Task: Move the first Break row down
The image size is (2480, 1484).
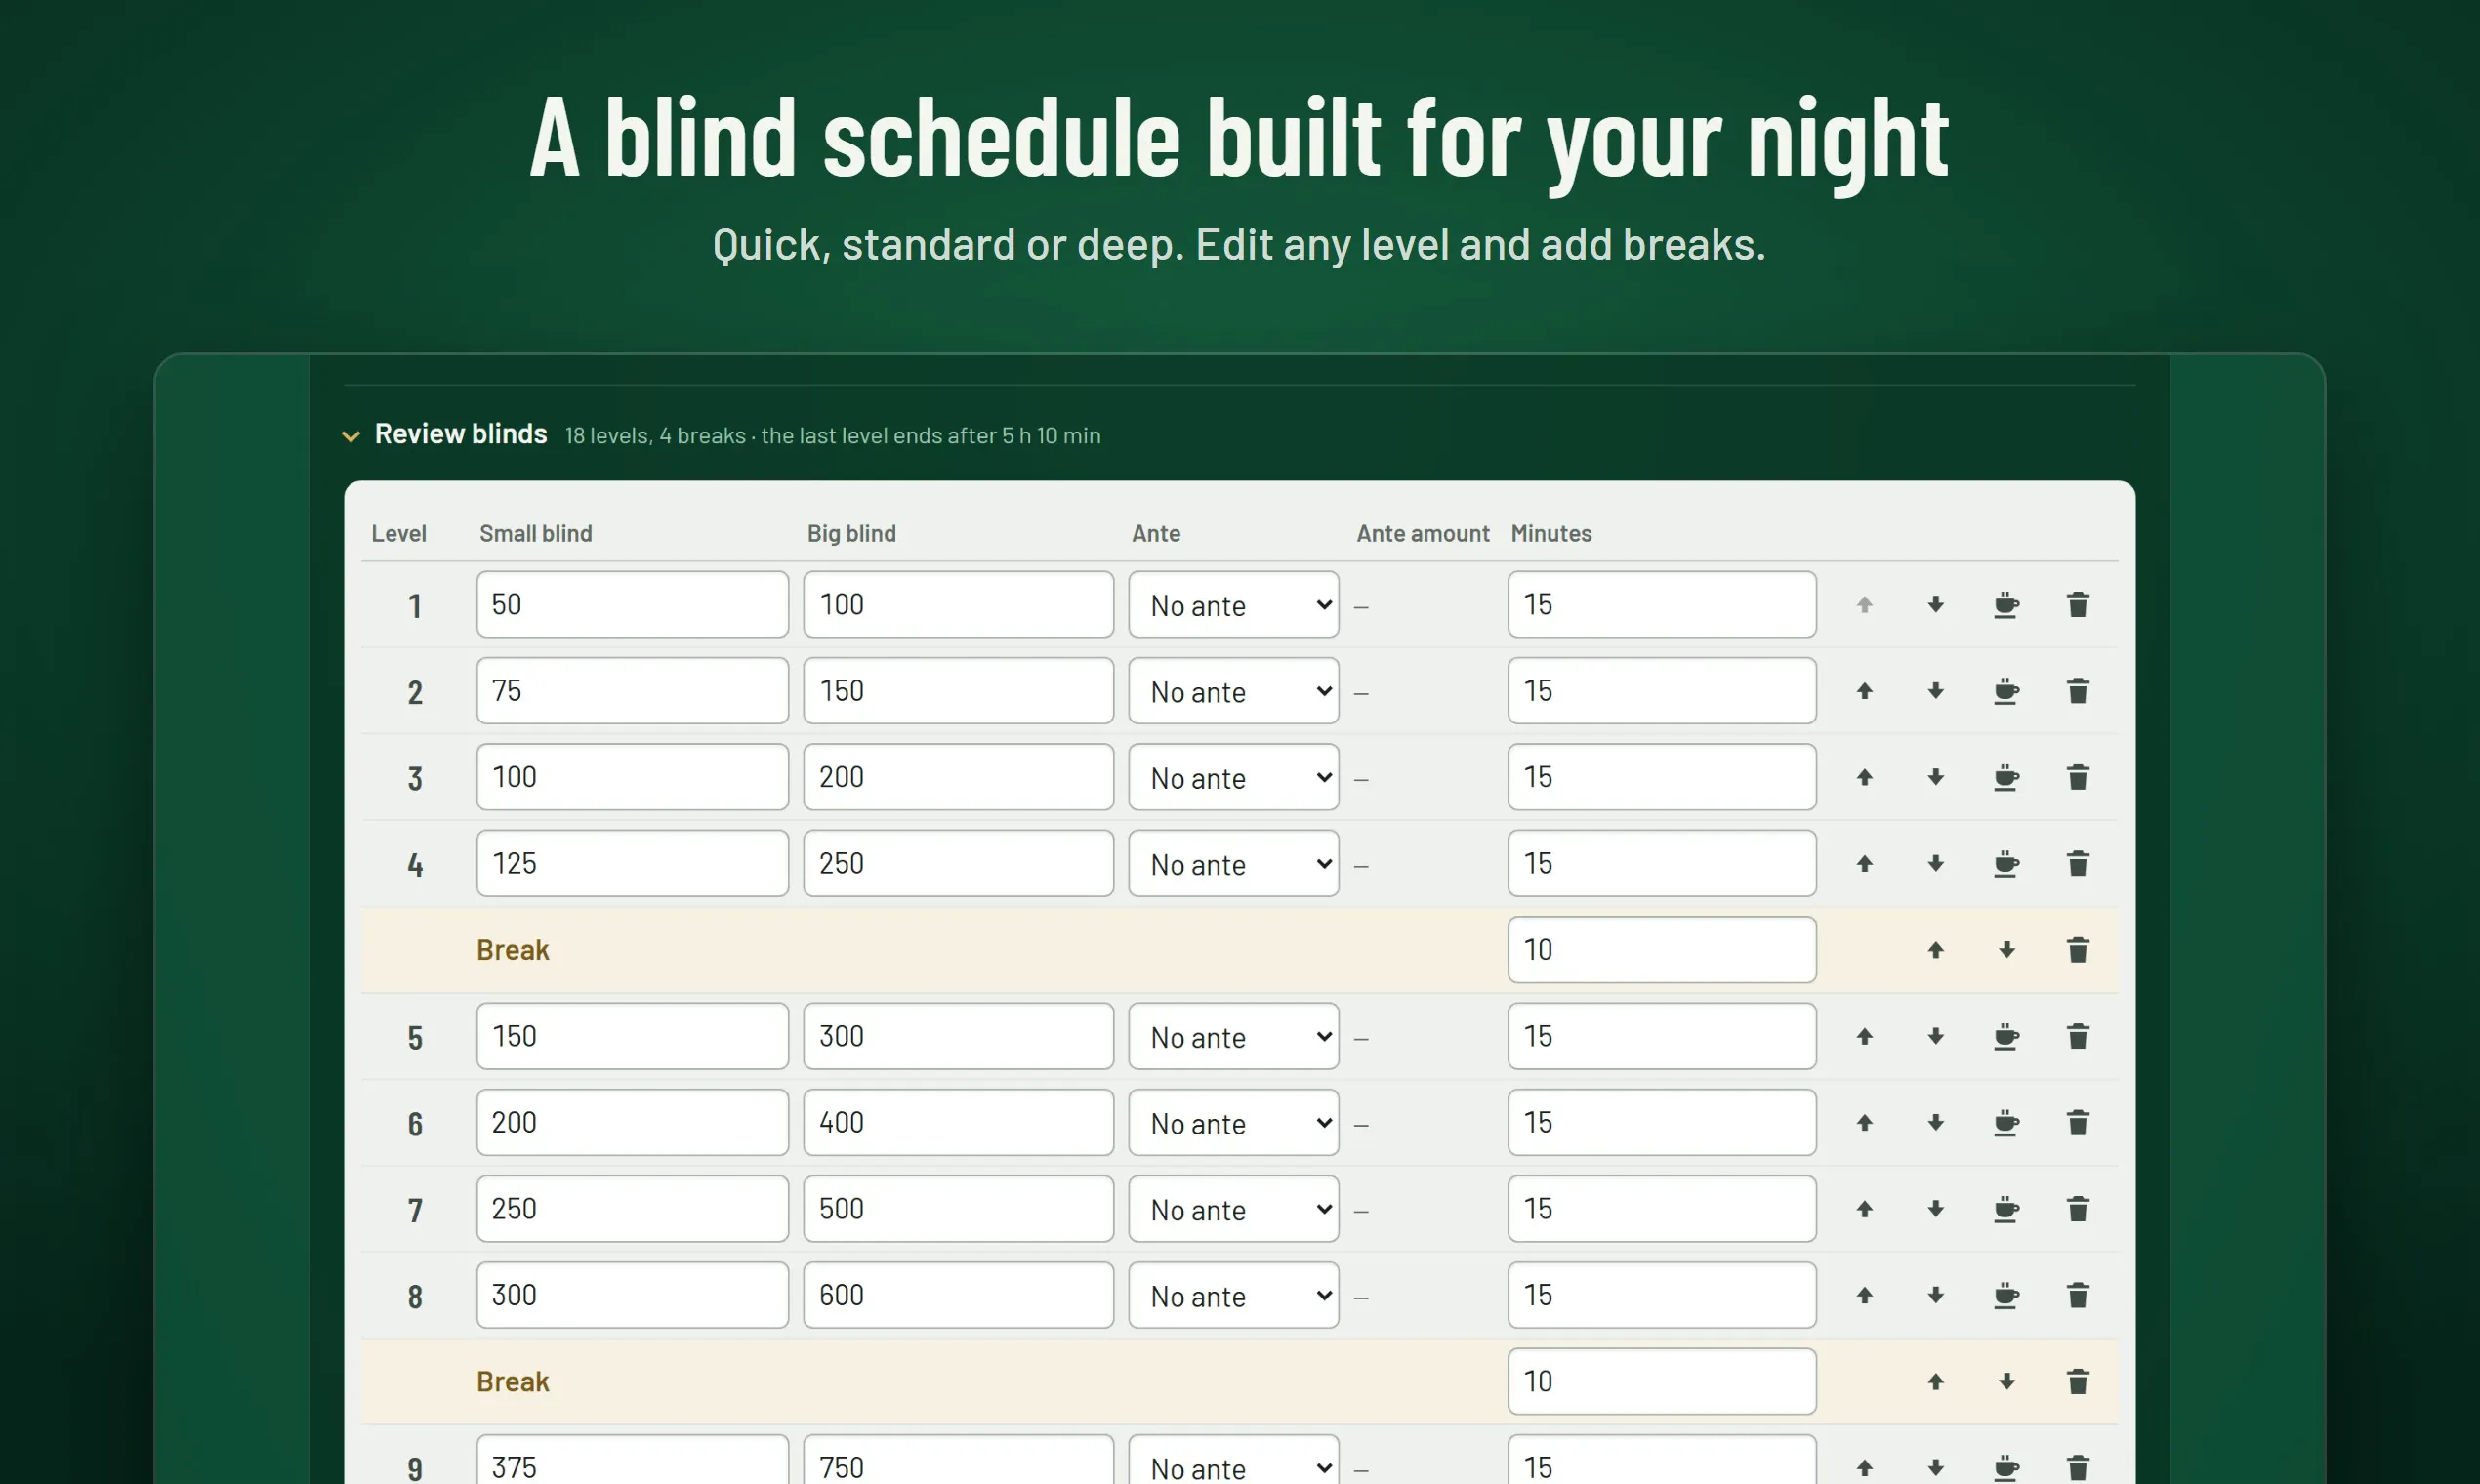Action: 2006,950
